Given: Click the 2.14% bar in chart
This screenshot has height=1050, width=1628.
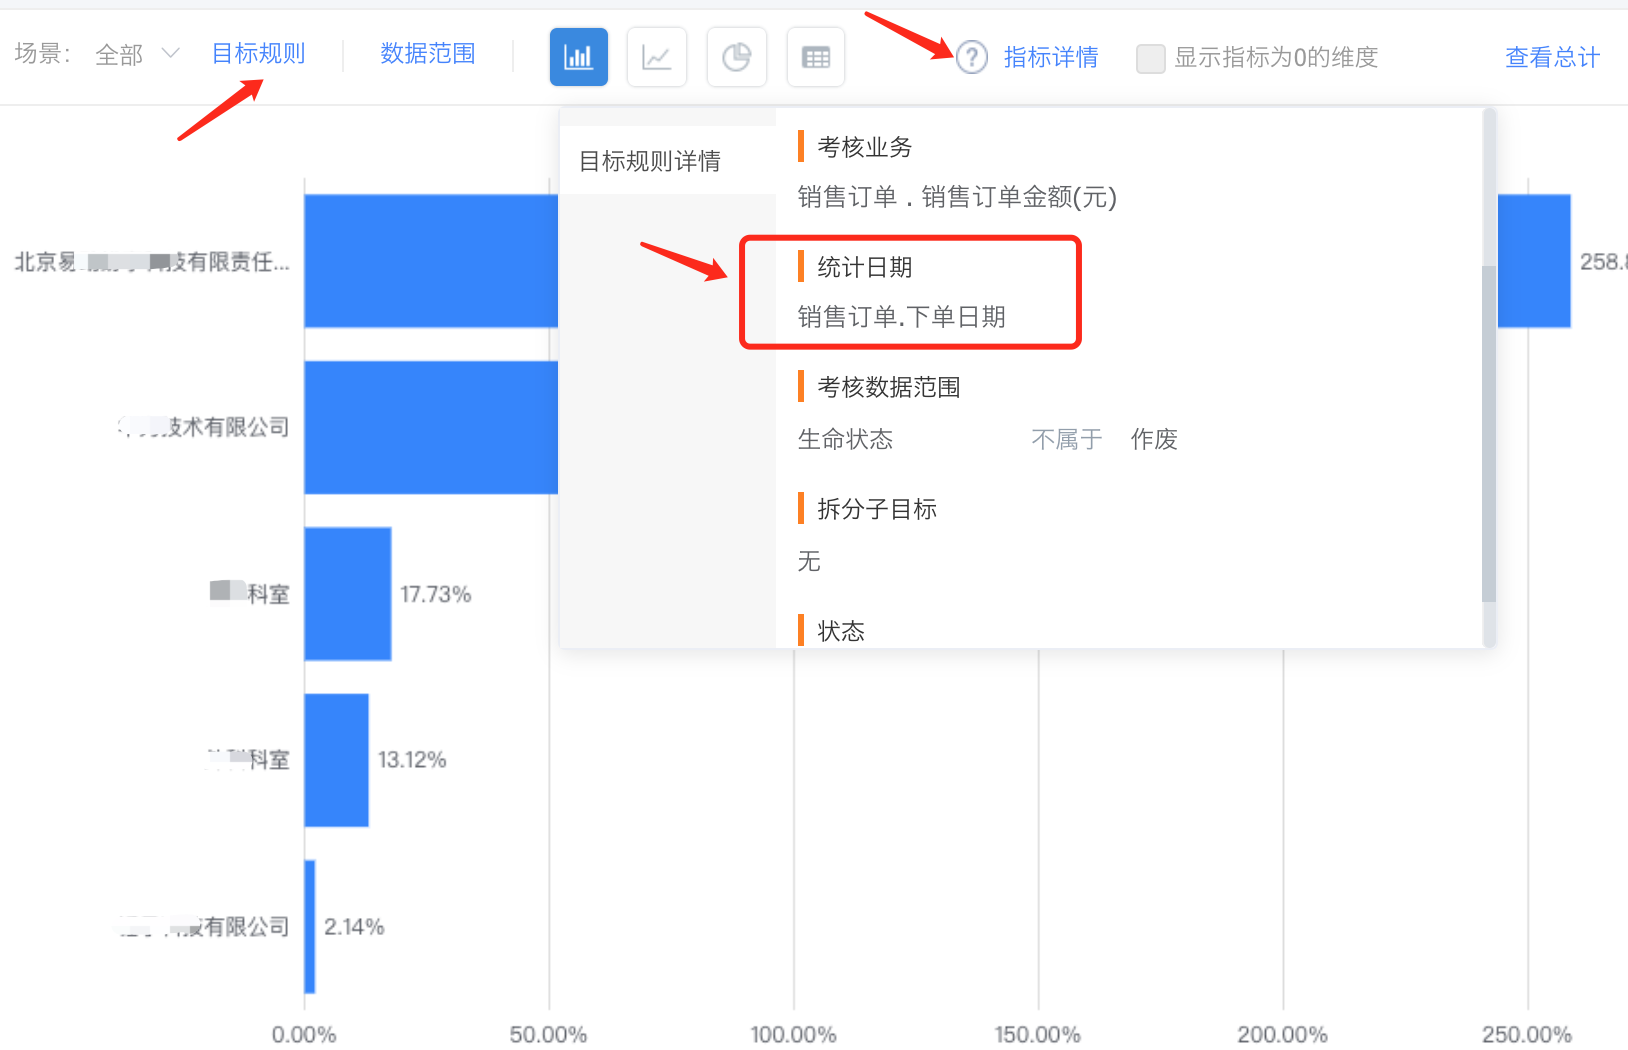Looking at the screenshot, I should pos(310,926).
